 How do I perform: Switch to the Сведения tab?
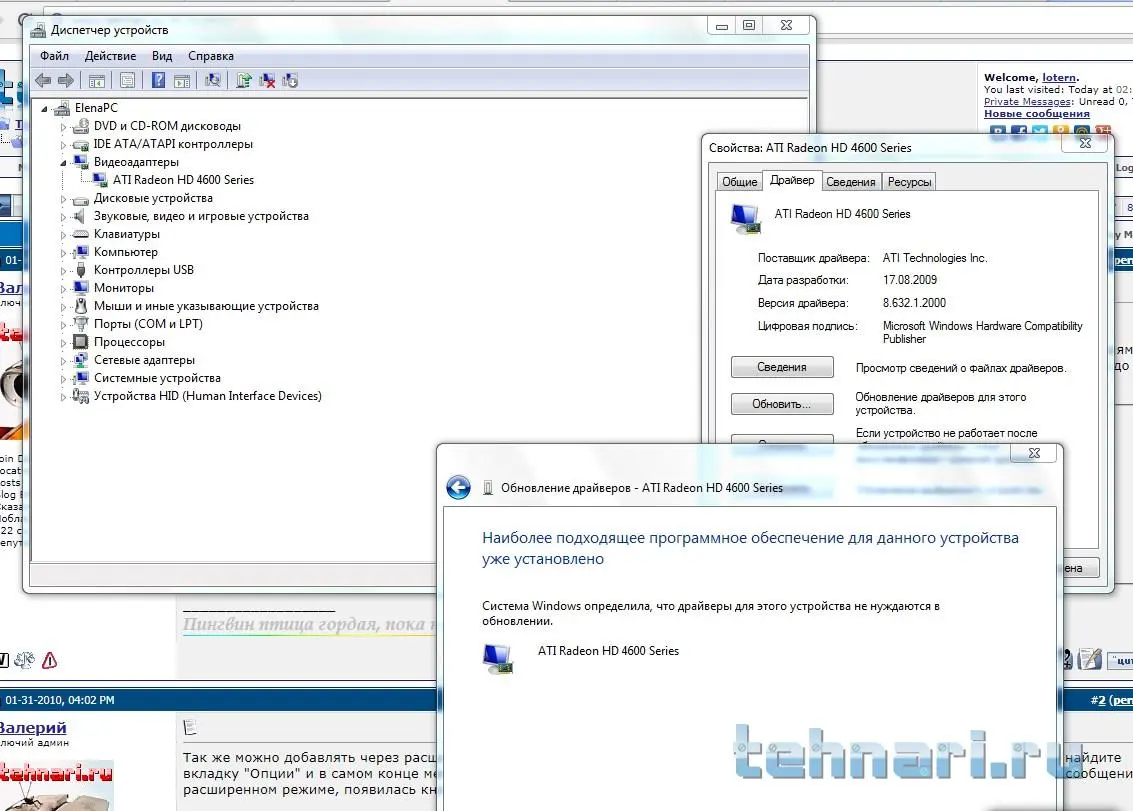point(850,181)
